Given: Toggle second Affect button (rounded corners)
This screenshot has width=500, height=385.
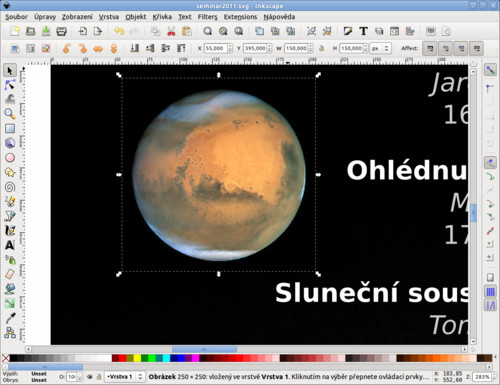Looking at the screenshot, I should [446, 49].
